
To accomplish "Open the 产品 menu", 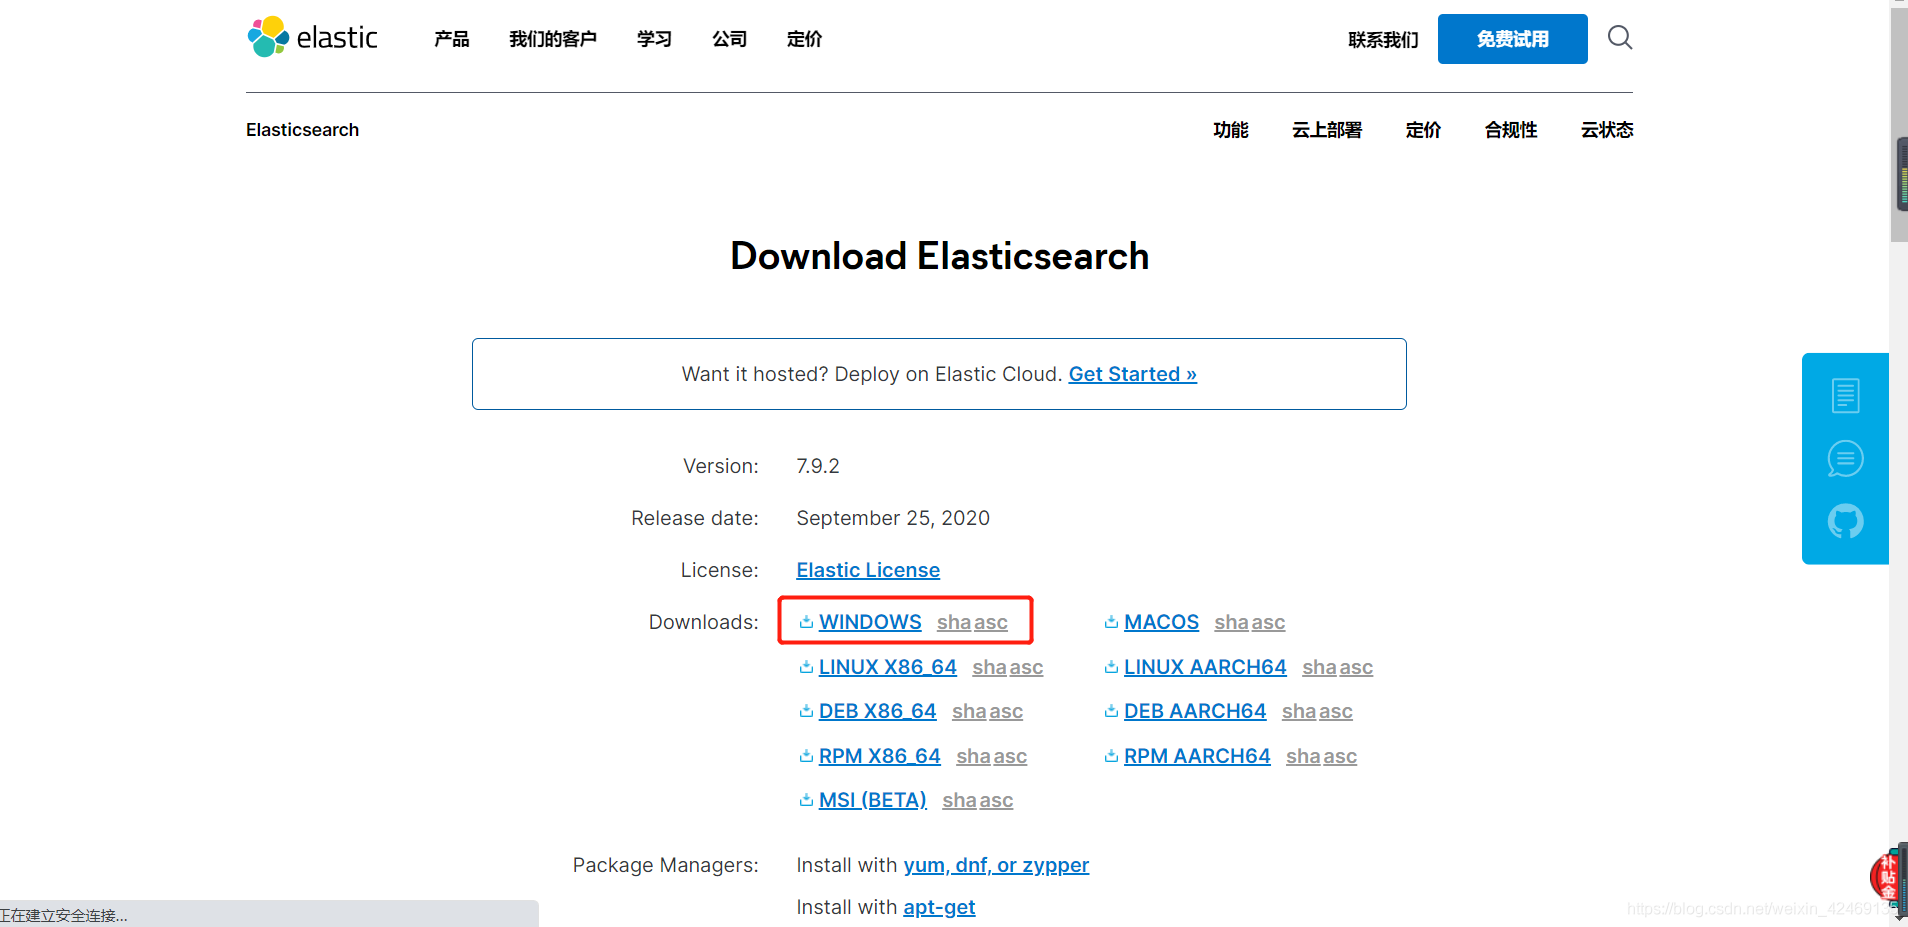I will [x=452, y=39].
